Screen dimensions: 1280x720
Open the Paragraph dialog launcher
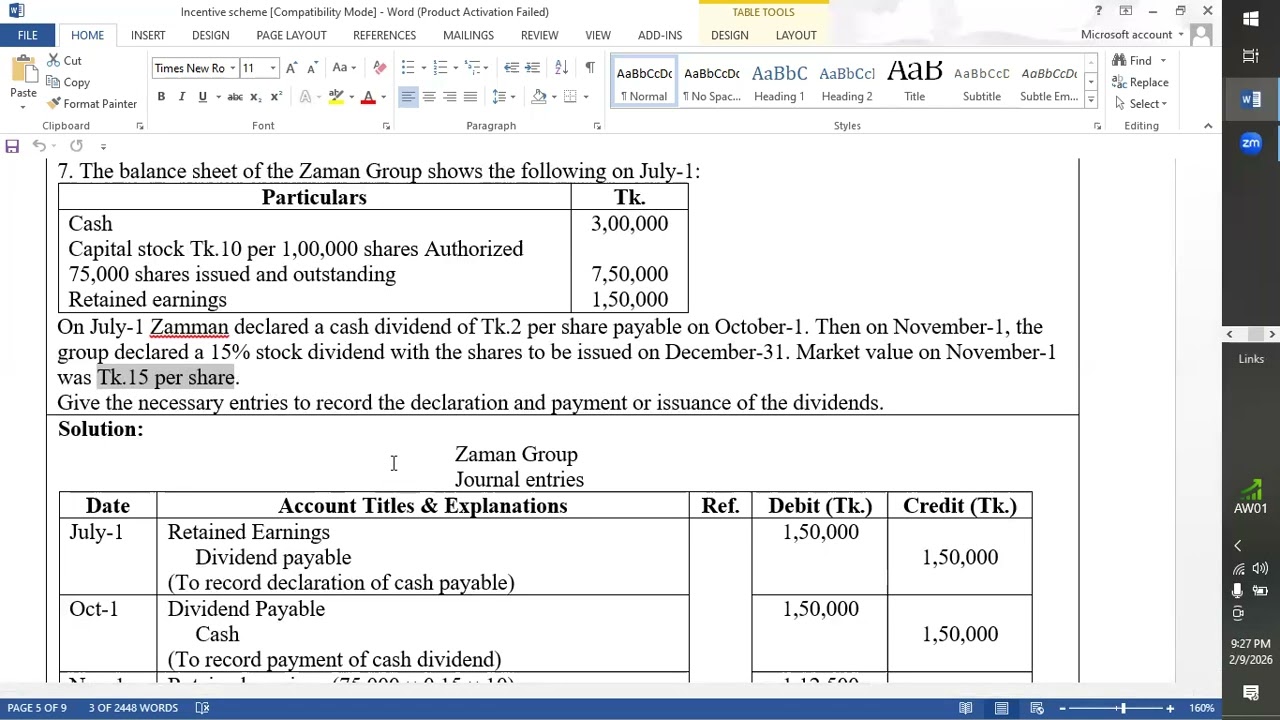(597, 126)
